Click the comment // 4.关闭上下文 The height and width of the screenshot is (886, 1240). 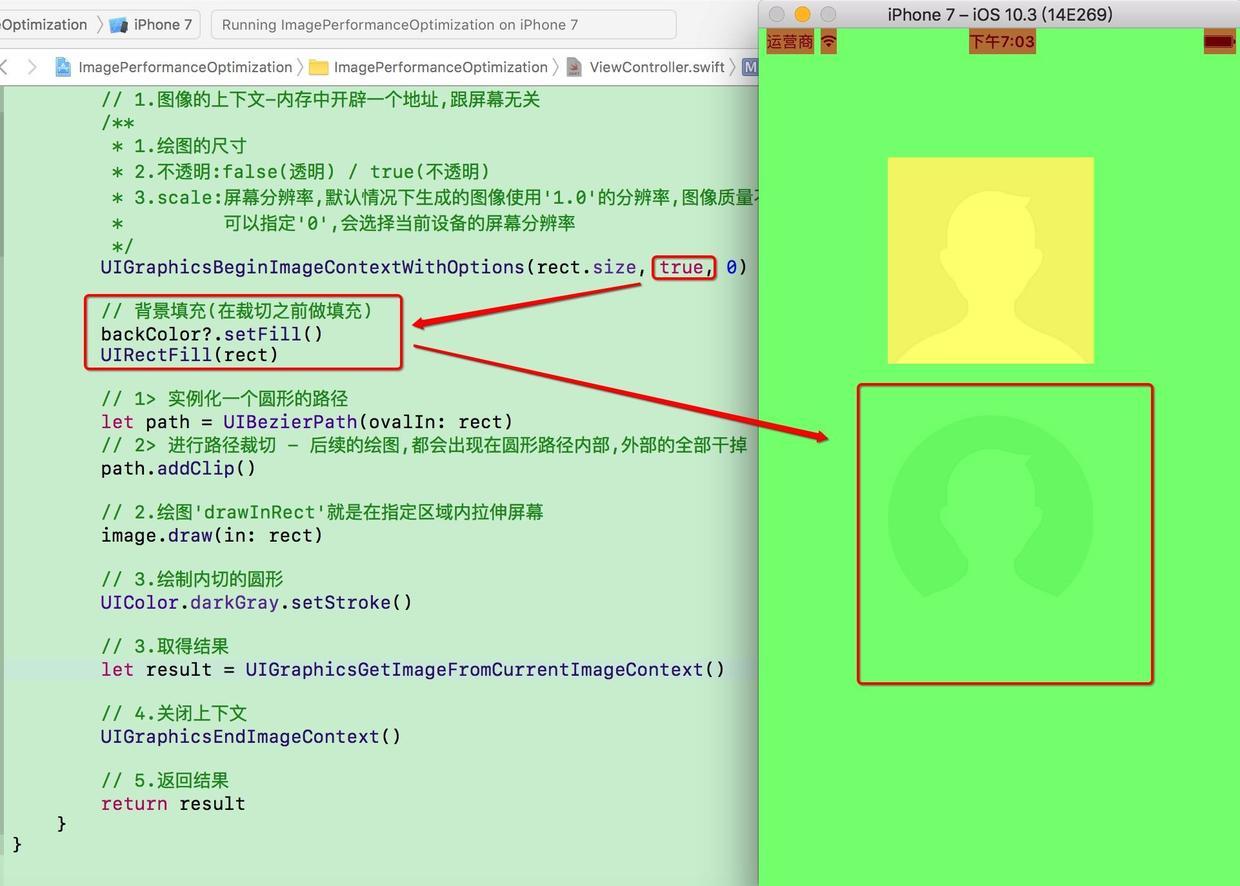coord(173,713)
